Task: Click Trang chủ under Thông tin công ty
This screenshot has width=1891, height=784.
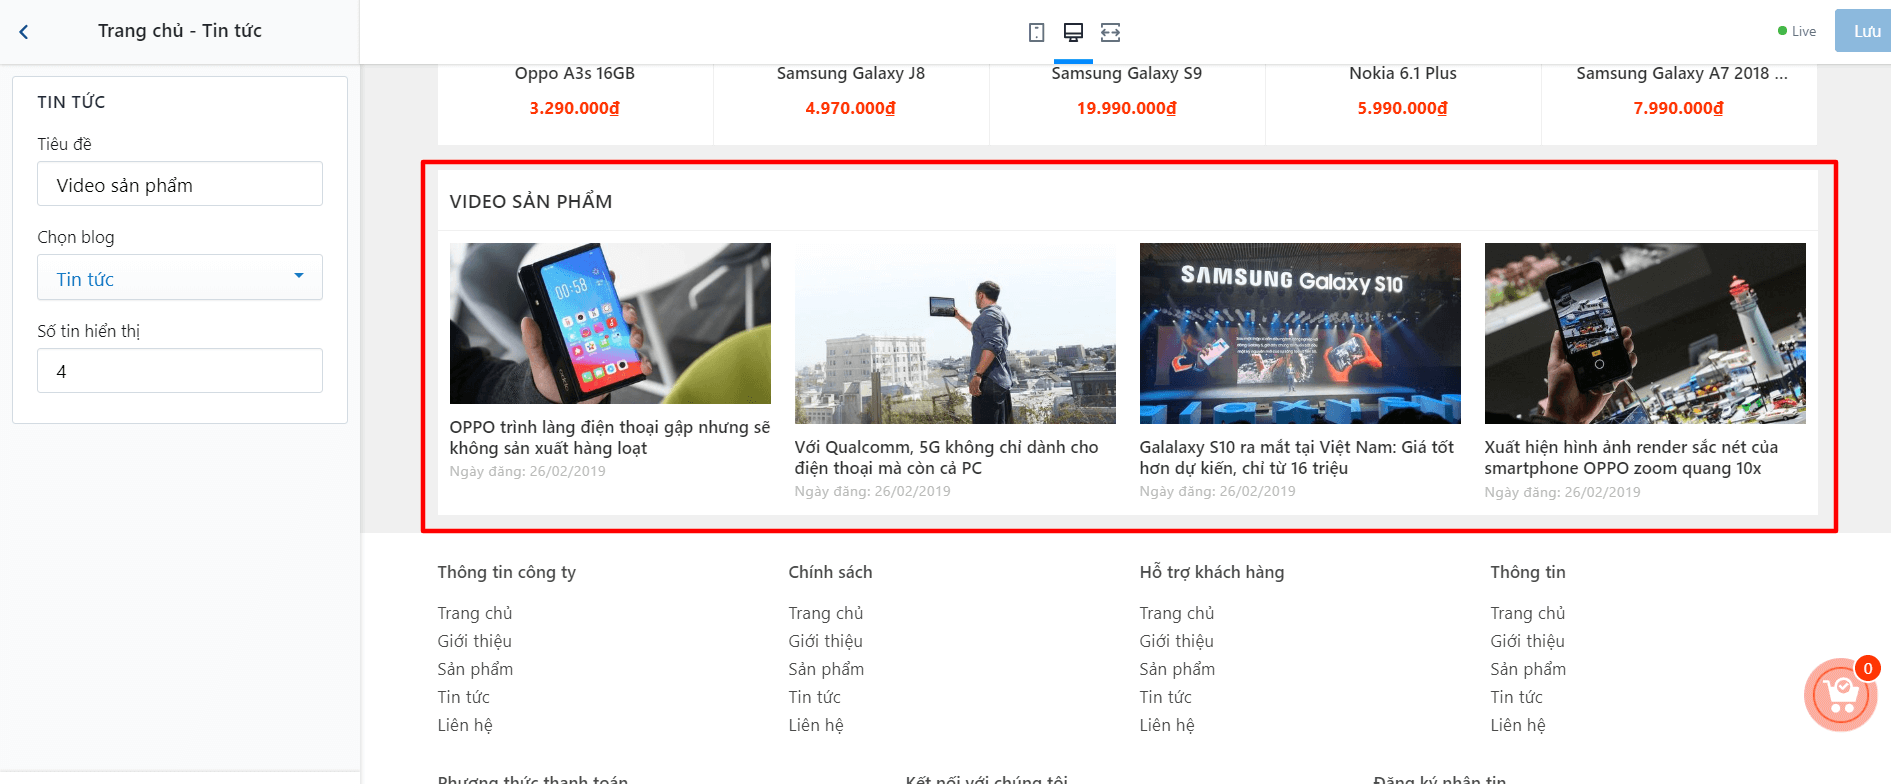Action: (x=475, y=613)
